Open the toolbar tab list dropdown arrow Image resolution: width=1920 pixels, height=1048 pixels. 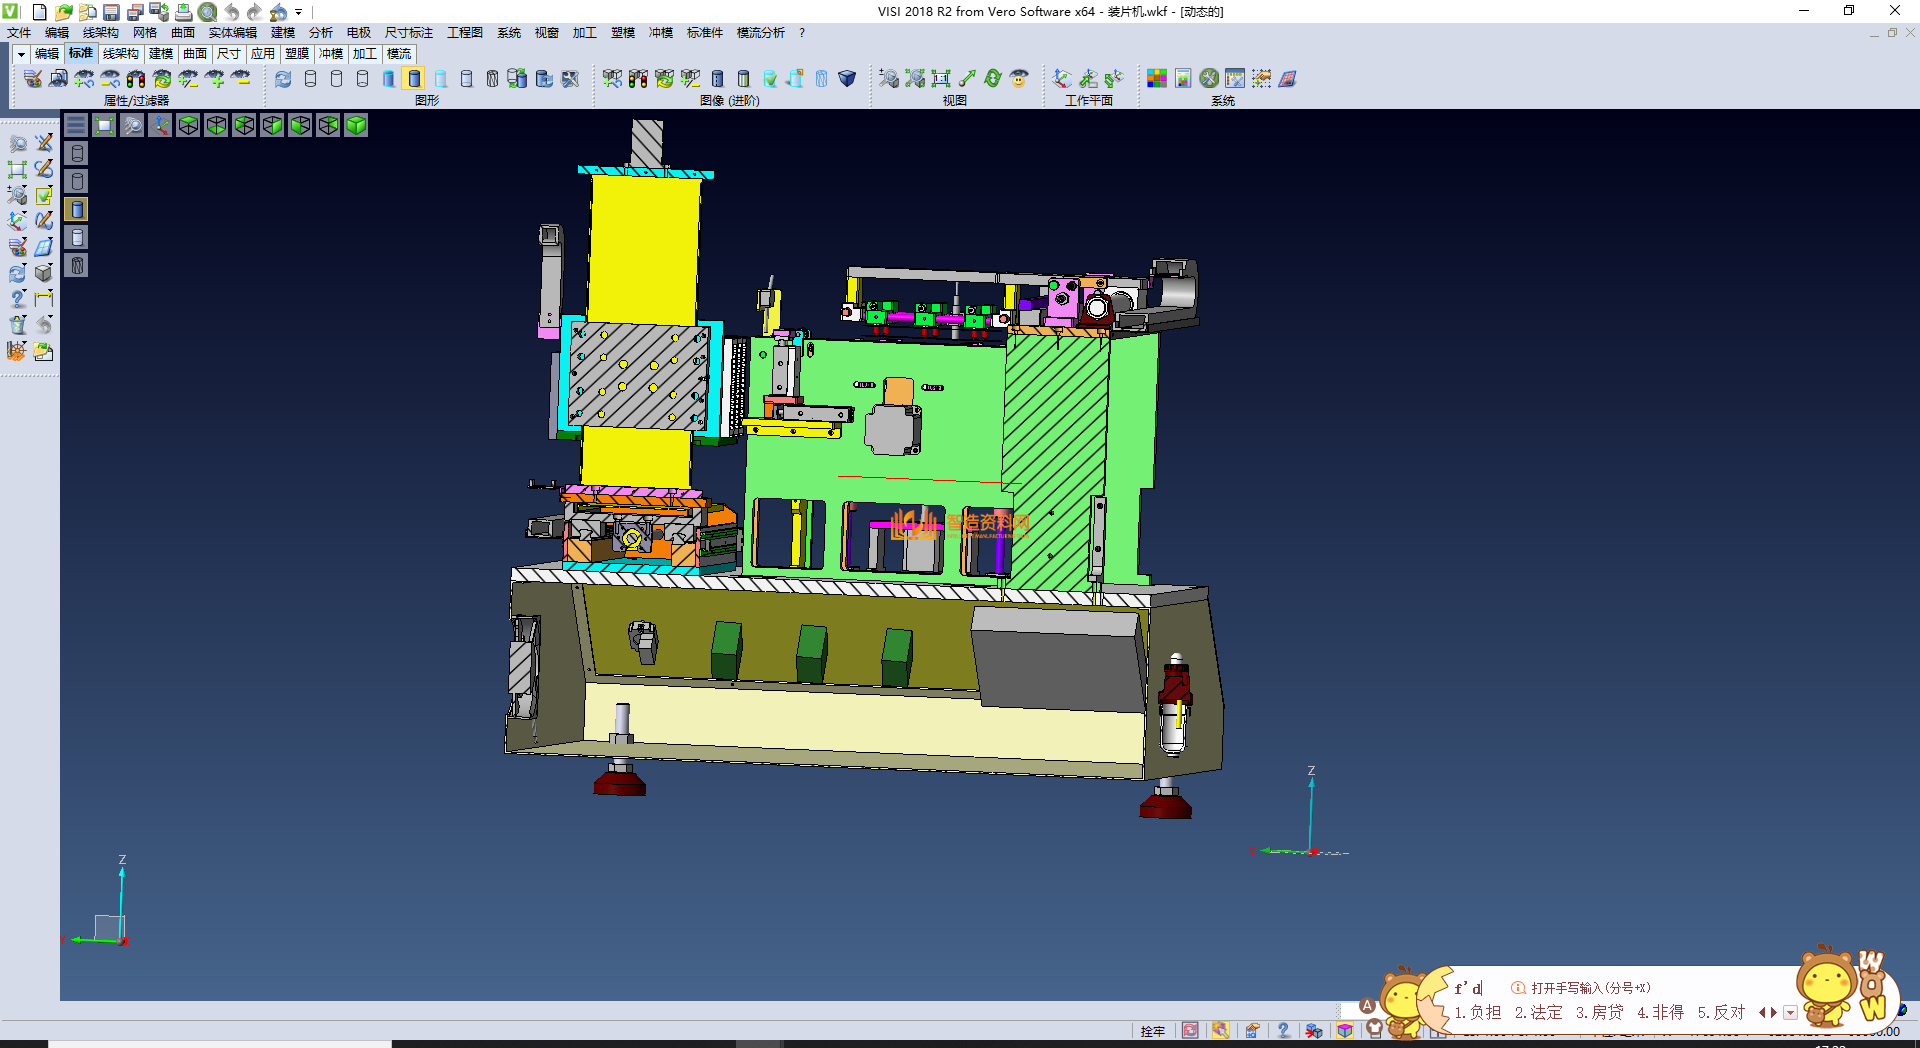[21, 54]
